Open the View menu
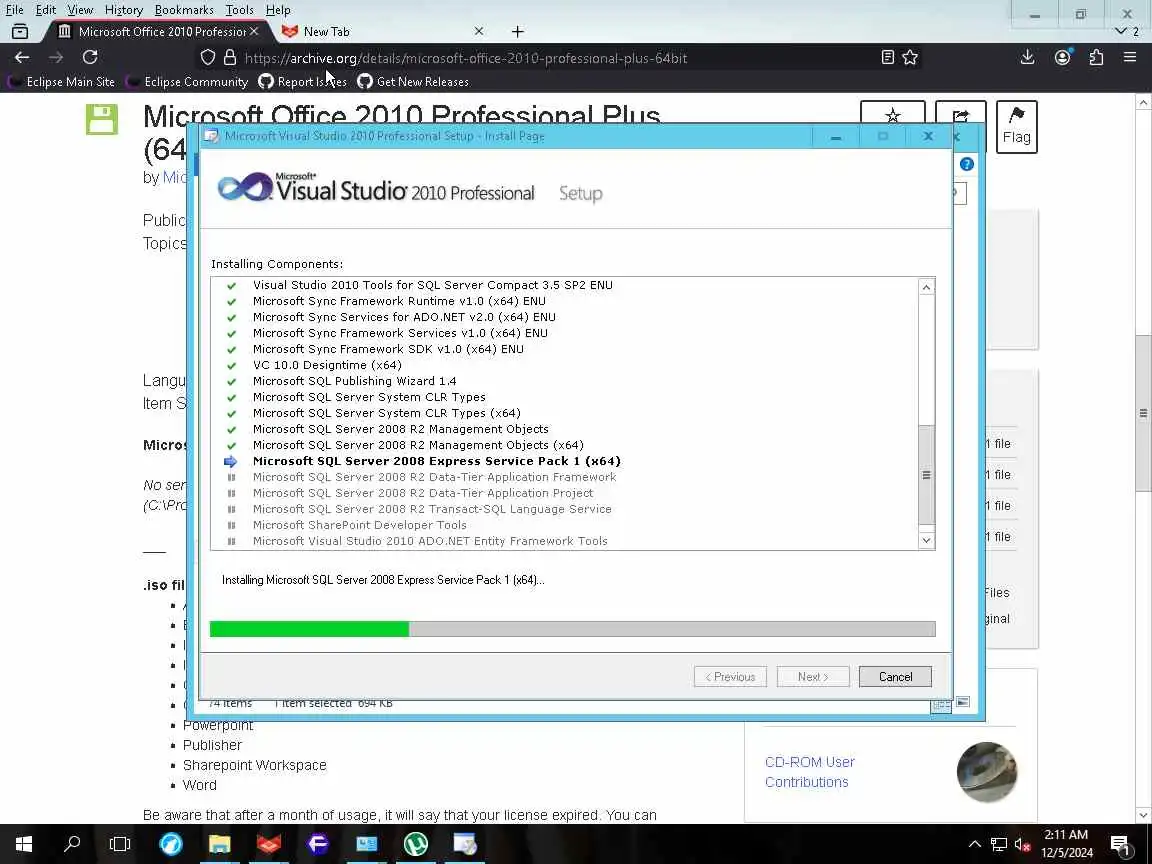1152x864 pixels. pyautogui.click(x=80, y=10)
